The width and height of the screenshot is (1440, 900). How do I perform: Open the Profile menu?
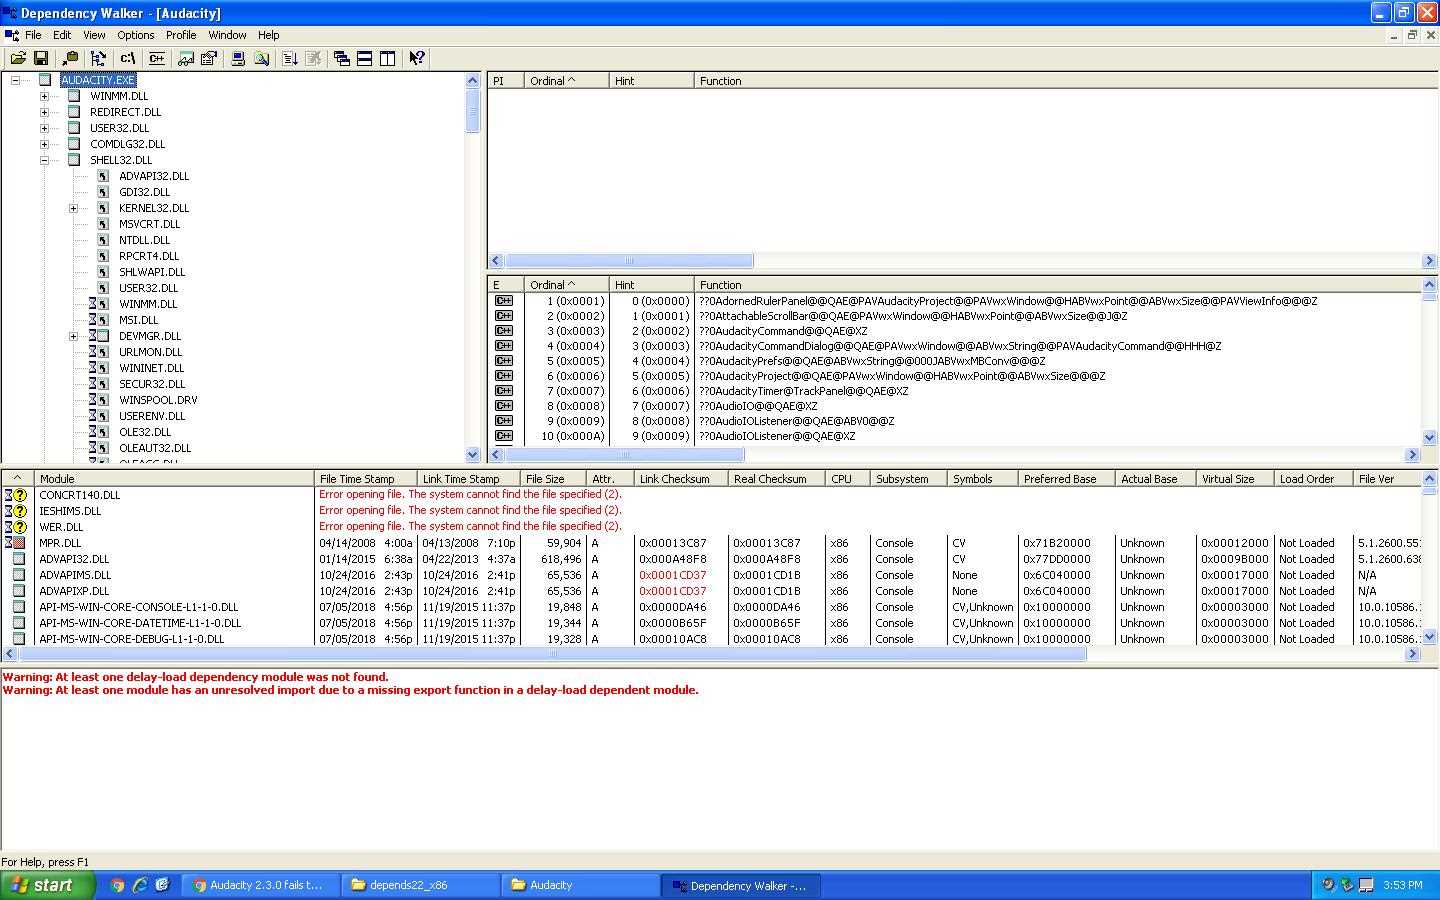click(181, 35)
